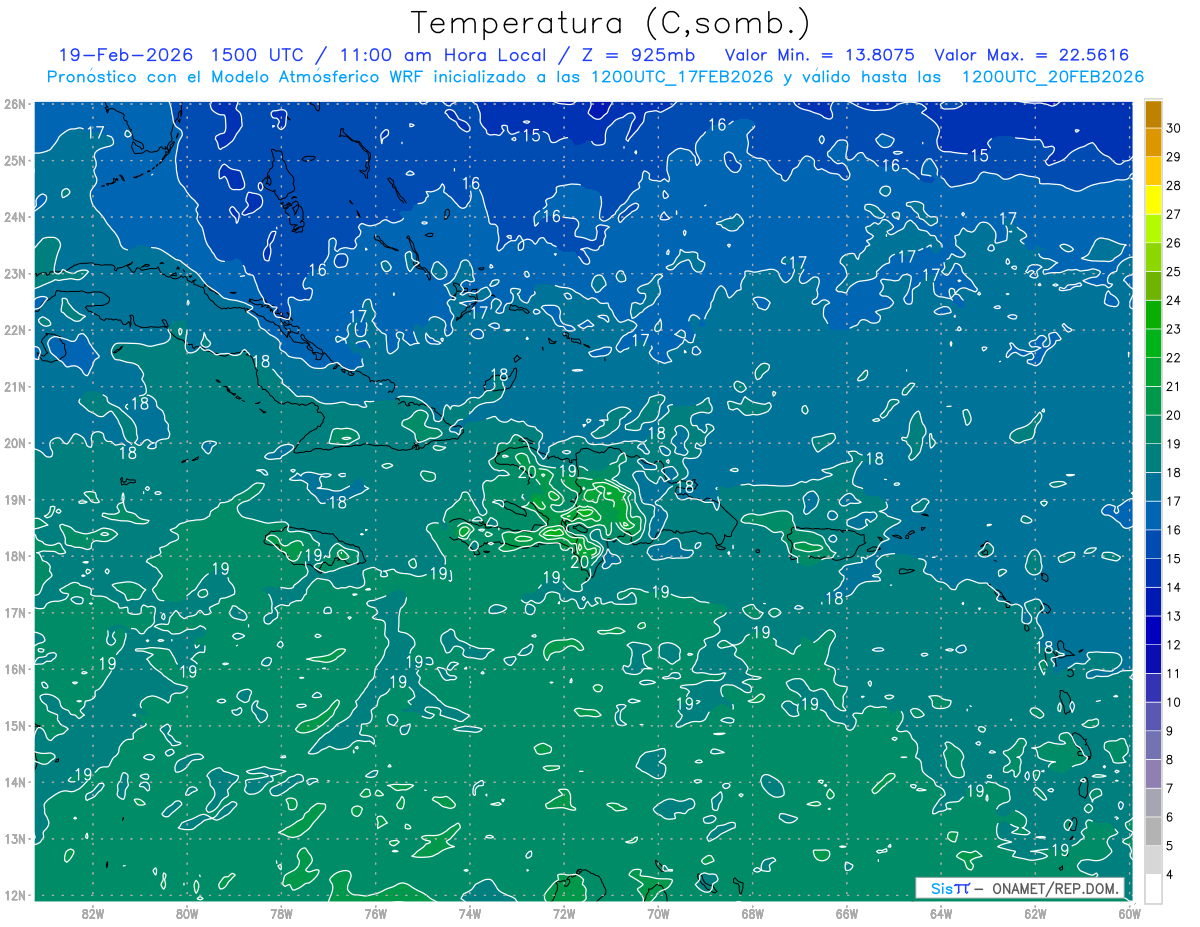Click the colorbar label "30"
1200x927 pixels.
1173,128
